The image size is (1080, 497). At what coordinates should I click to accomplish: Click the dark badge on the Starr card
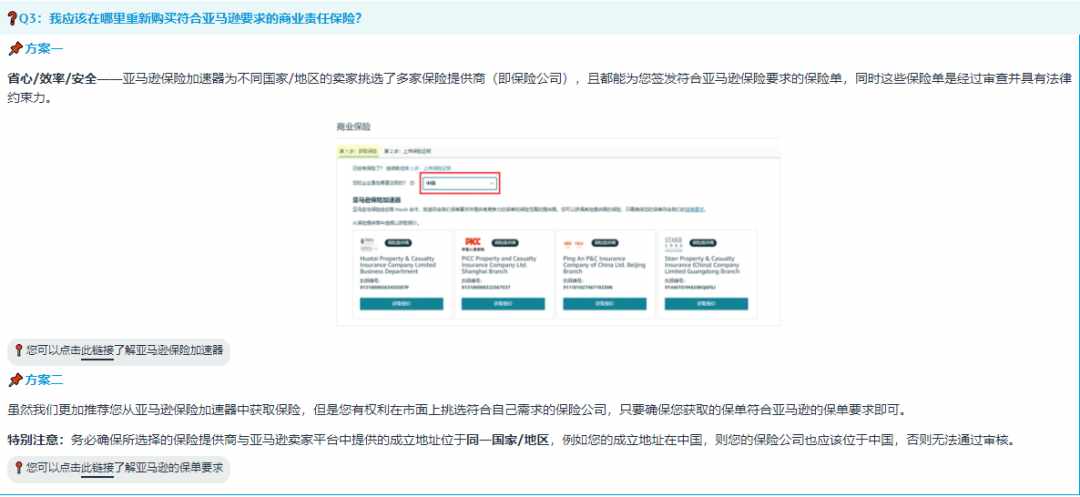click(703, 242)
